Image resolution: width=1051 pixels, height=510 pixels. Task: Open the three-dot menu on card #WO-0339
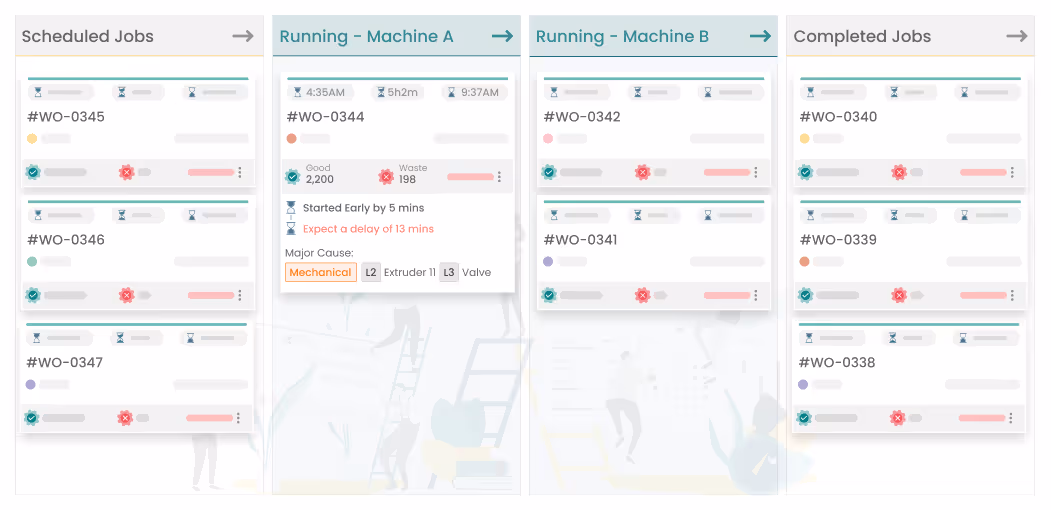pyautogui.click(x=1012, y=295)
